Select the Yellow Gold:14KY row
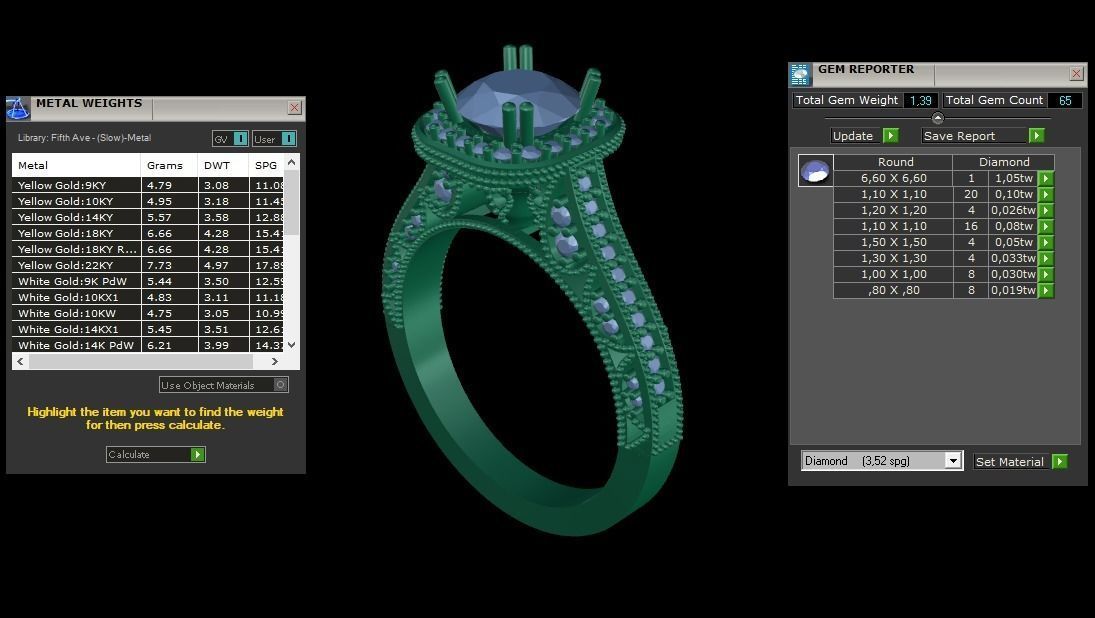The height and width of the screenshot is (618, 1095). point(147,217)
